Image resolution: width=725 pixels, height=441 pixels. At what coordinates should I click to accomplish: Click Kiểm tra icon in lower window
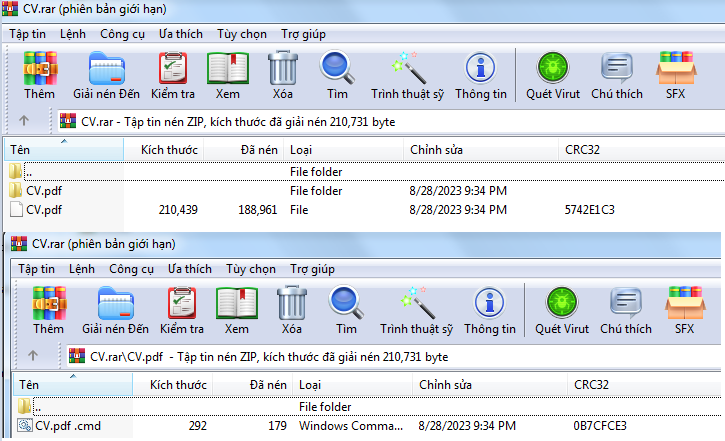[x=182, y=303]
